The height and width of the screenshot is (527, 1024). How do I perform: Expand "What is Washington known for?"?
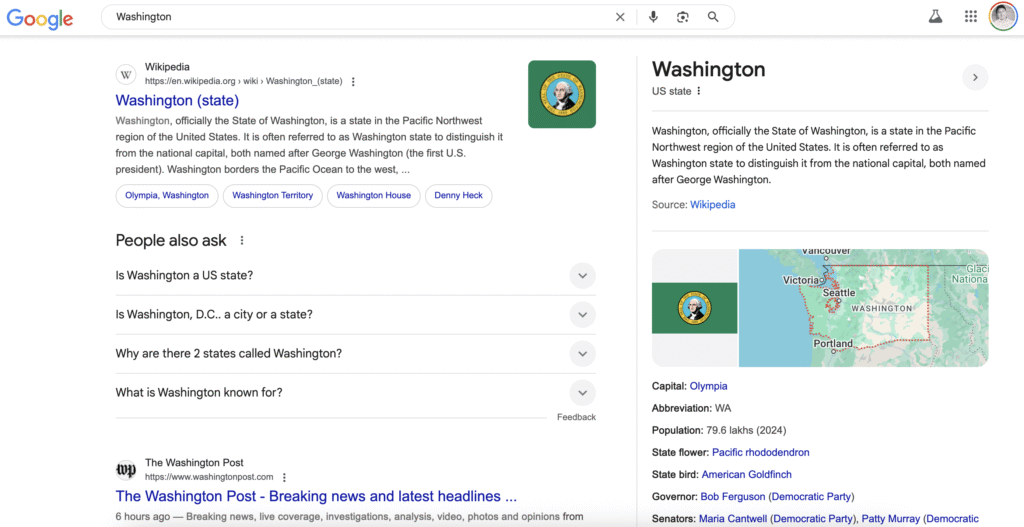(582, 393)
